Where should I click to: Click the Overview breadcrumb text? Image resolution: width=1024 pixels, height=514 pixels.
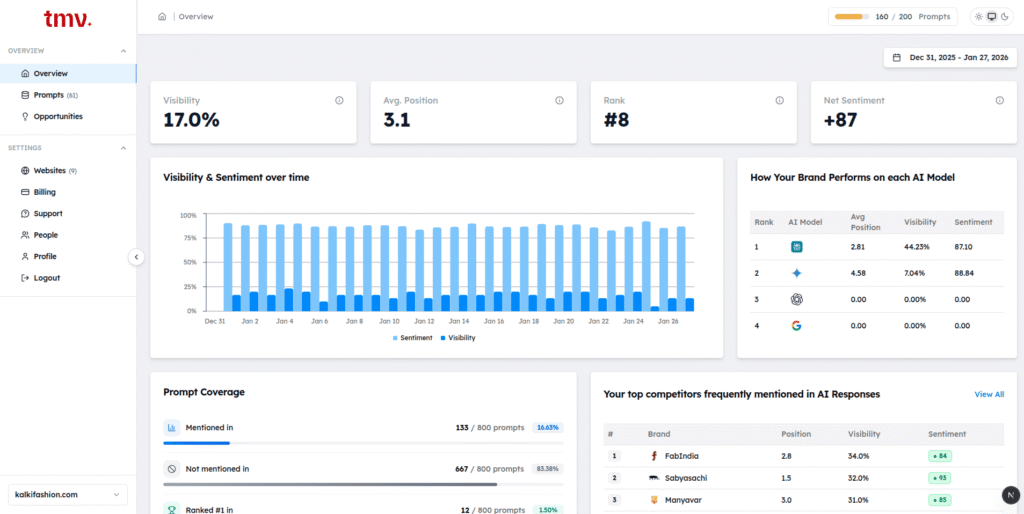point(196,17)
